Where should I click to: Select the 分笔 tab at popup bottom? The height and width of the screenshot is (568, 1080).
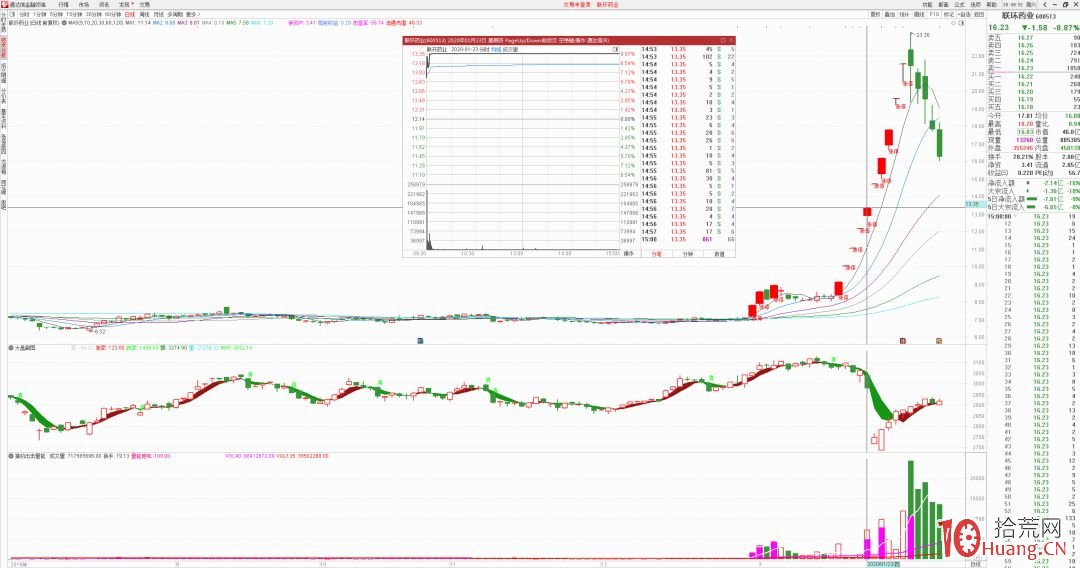(656, 253)
